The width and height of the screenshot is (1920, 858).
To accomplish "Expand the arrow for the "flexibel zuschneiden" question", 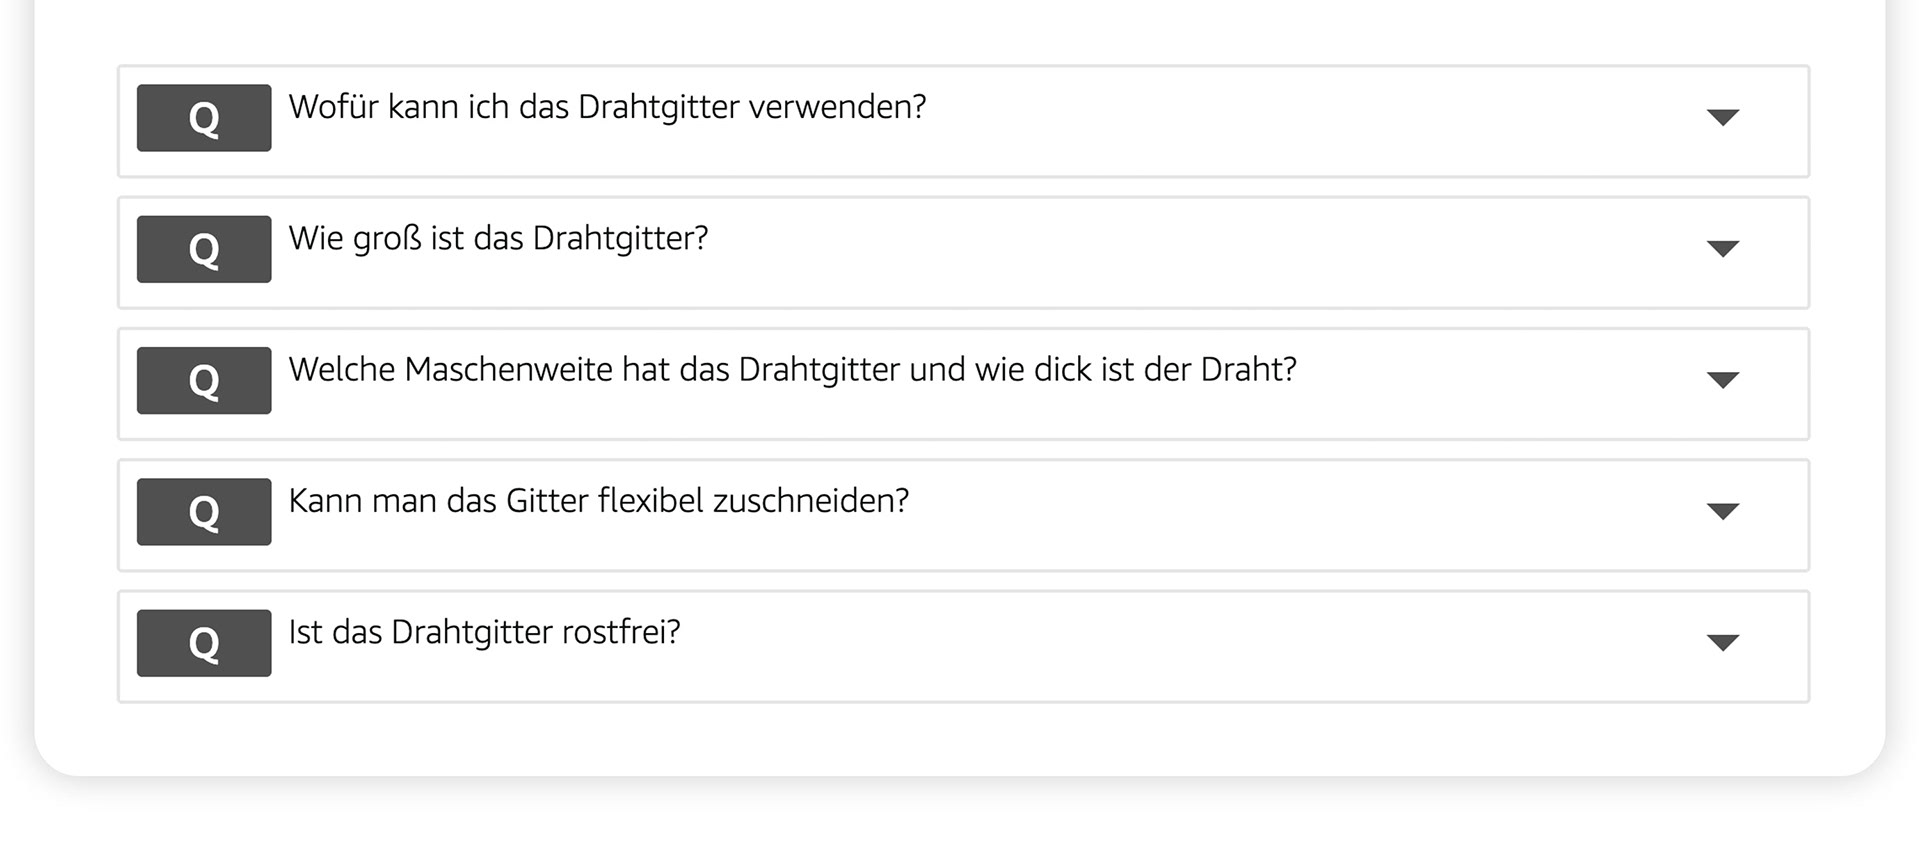I will click(x=1722, y=512).
